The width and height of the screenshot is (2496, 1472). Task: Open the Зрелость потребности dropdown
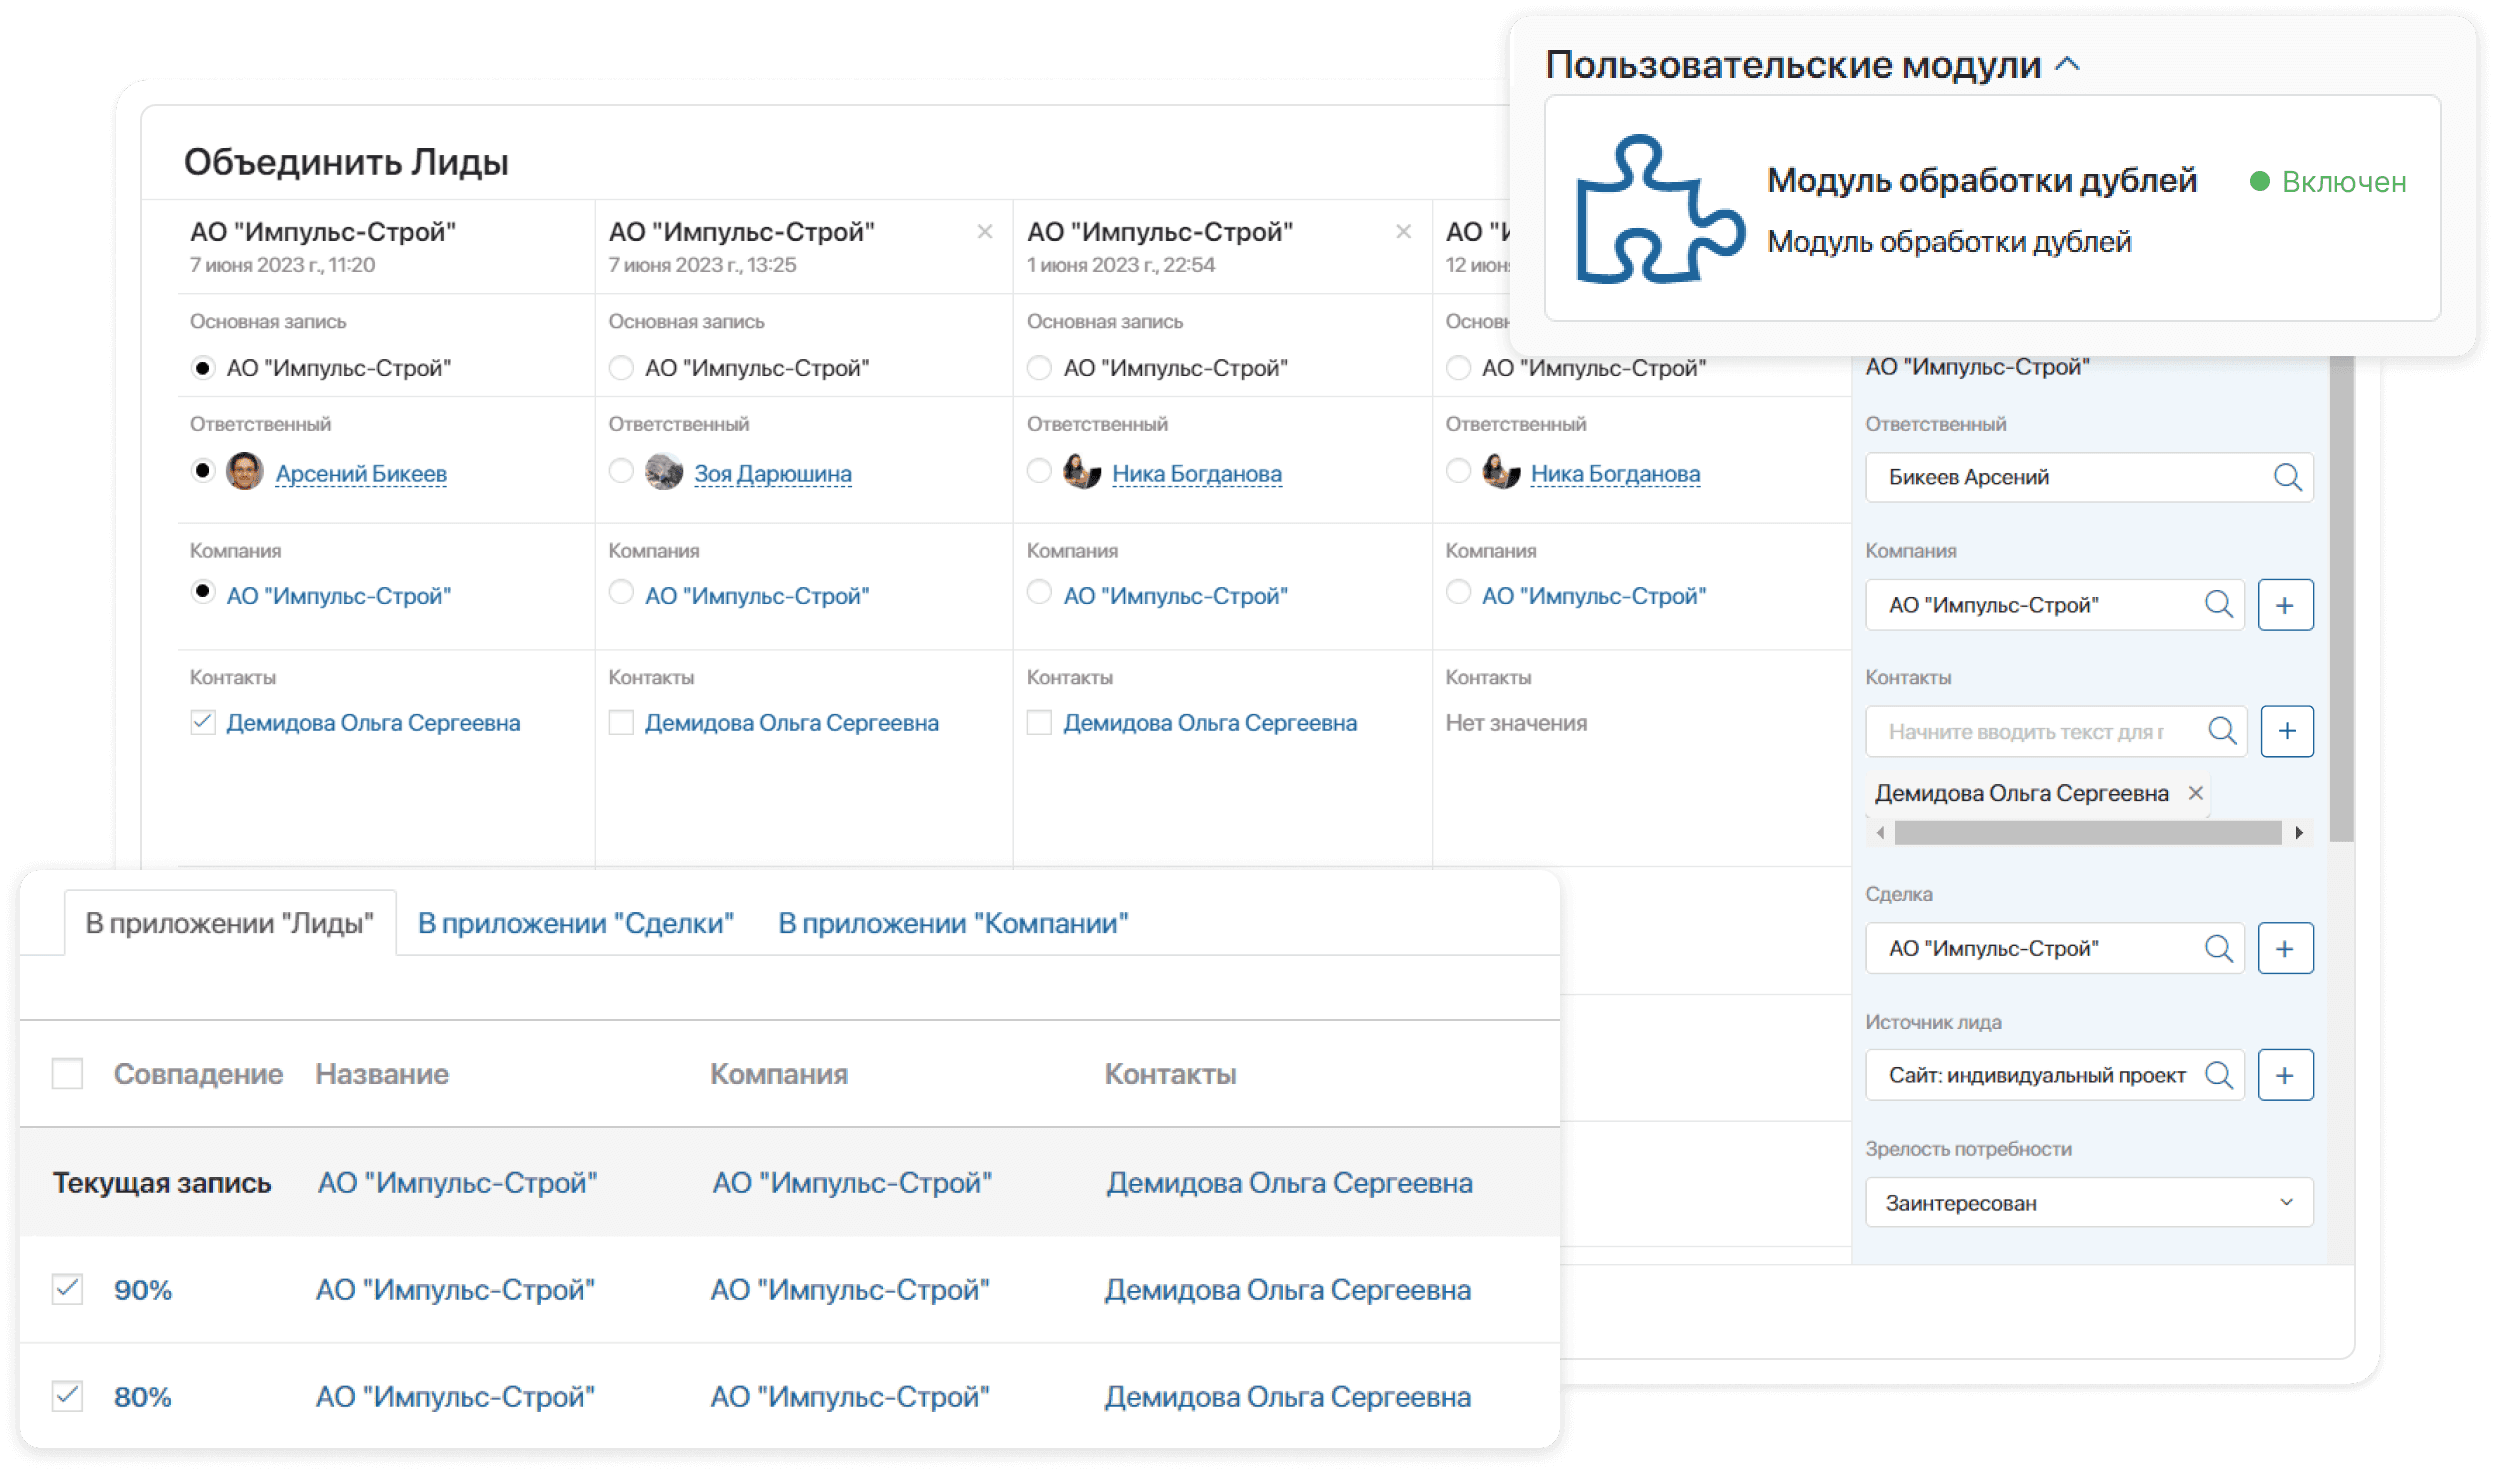pyautogui.click(x=2088, y=1202)
